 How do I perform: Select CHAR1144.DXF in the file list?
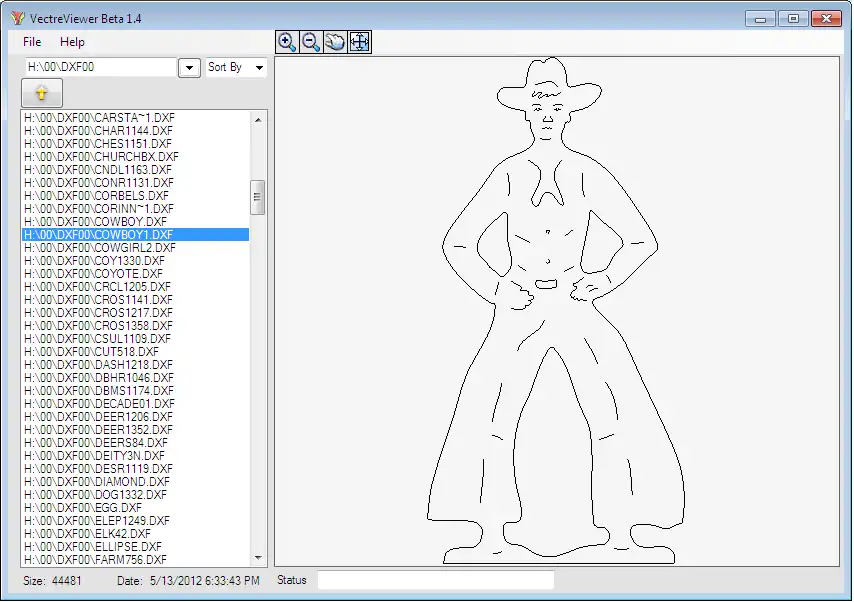click(x=136, y=131)
